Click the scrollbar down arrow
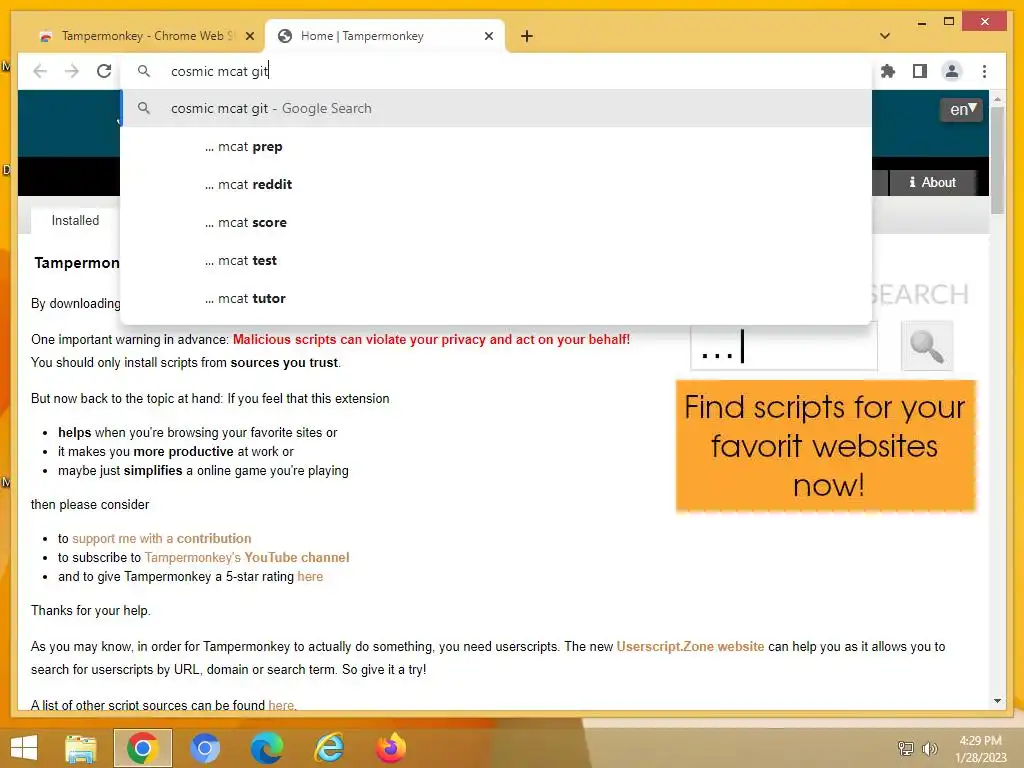 point(997,701)
